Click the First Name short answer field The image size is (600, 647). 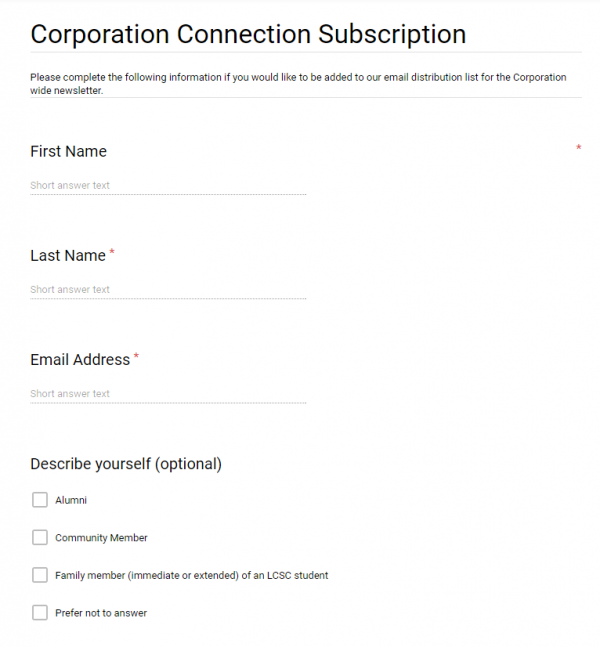point(168,186)
